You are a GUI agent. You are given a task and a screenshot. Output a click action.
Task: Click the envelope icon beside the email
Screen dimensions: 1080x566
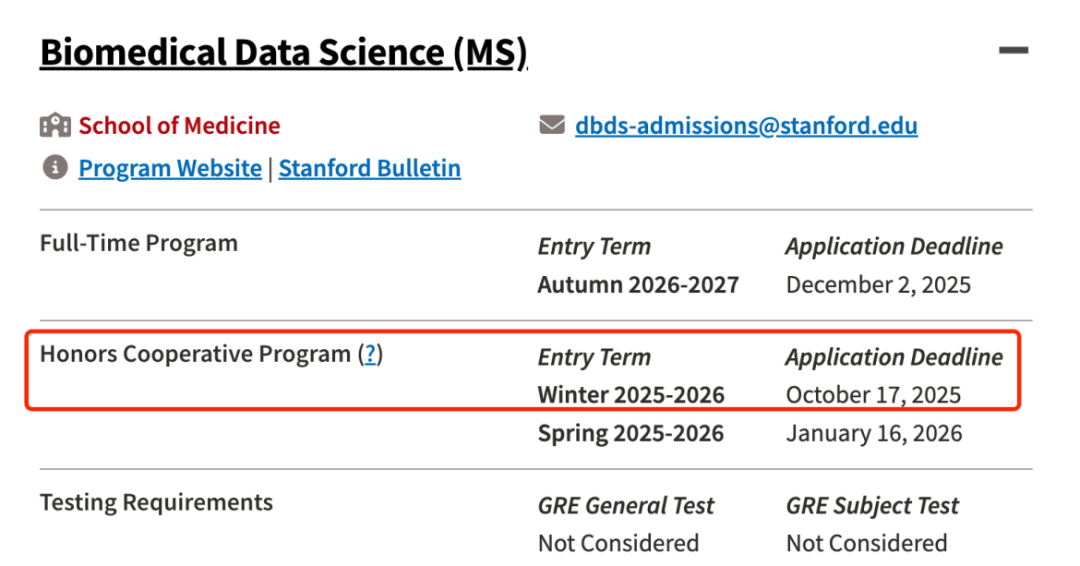[552, 126]
